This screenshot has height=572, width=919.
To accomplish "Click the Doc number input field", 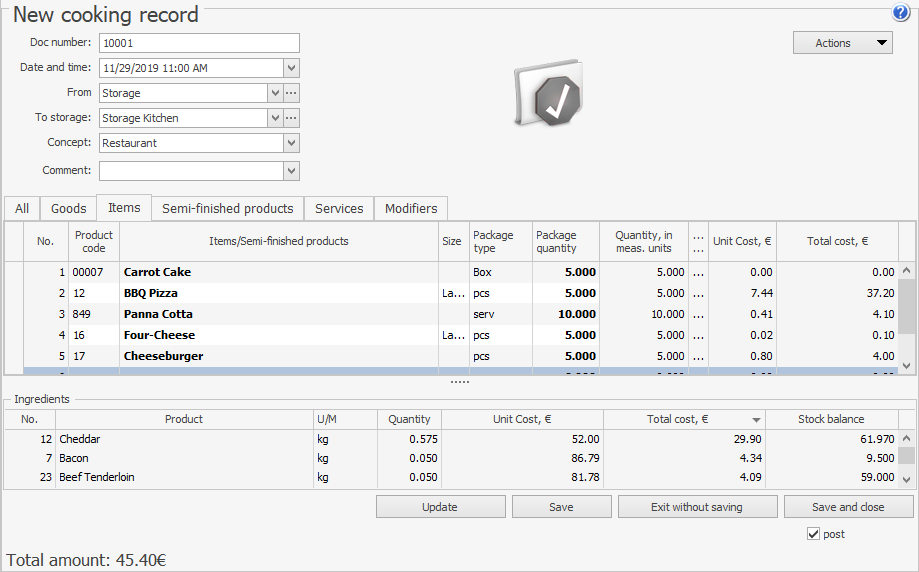I will [x=199, y=43].
